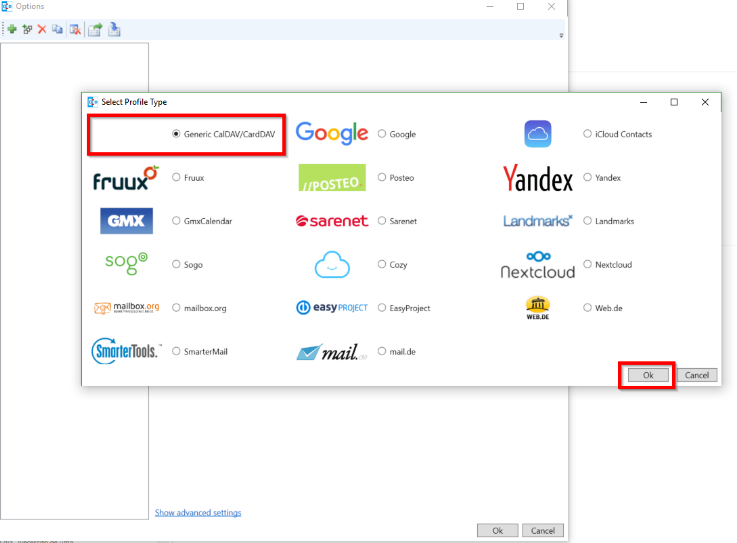Select the Google profile type radio button

382,134
